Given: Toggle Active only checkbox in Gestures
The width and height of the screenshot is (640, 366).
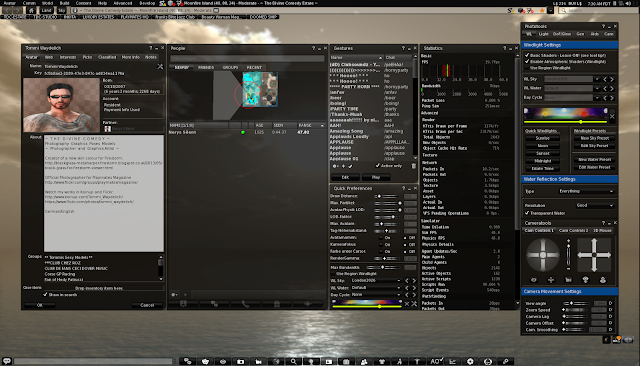Looking at the screenshot, I should 378,165.
